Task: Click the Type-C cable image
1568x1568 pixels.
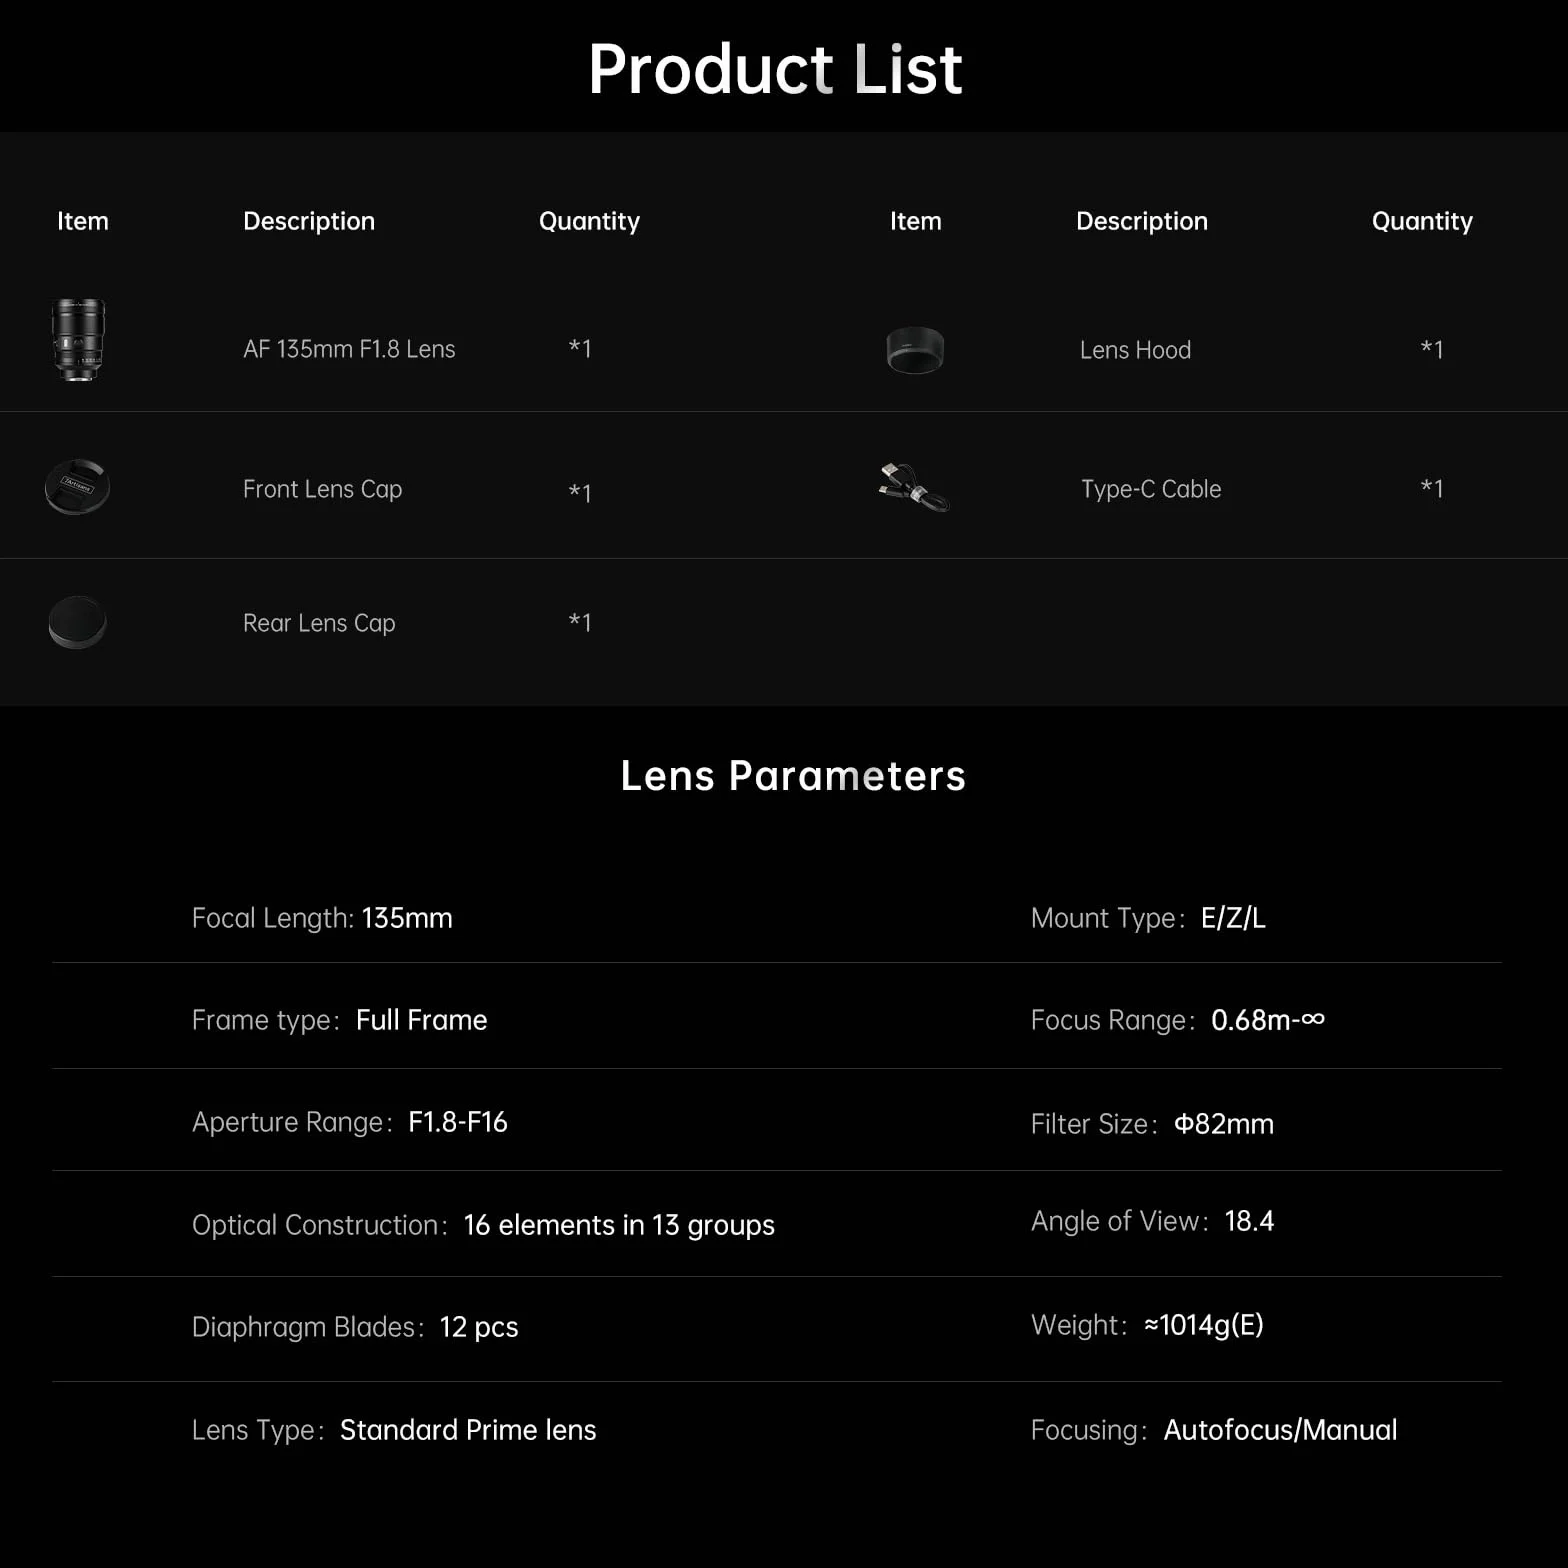Action: pyautogui.click(x=914, y=487)
